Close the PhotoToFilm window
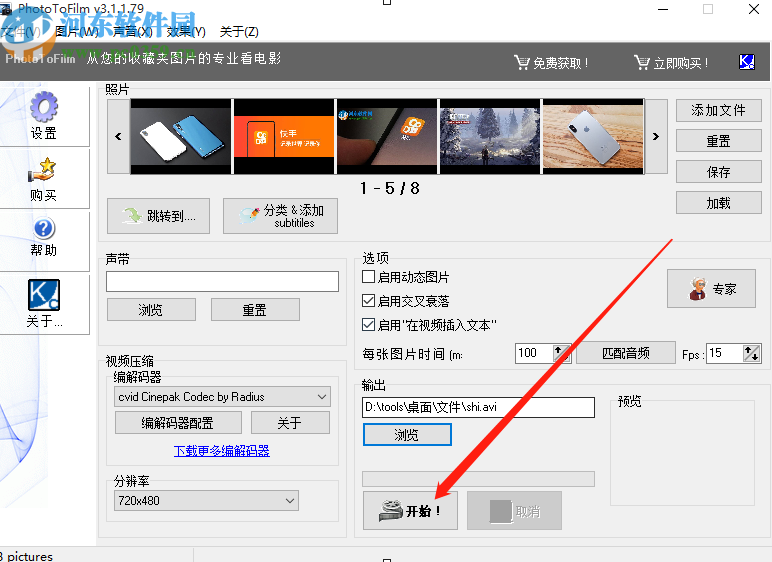The image size is (772, 562). (x=754, y=9)
